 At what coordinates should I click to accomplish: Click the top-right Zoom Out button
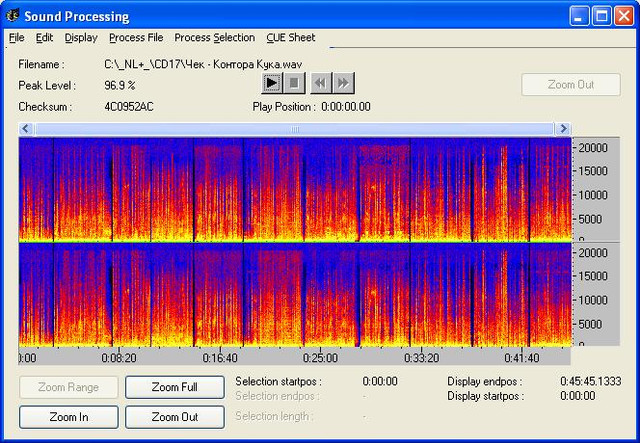point(571,85)
